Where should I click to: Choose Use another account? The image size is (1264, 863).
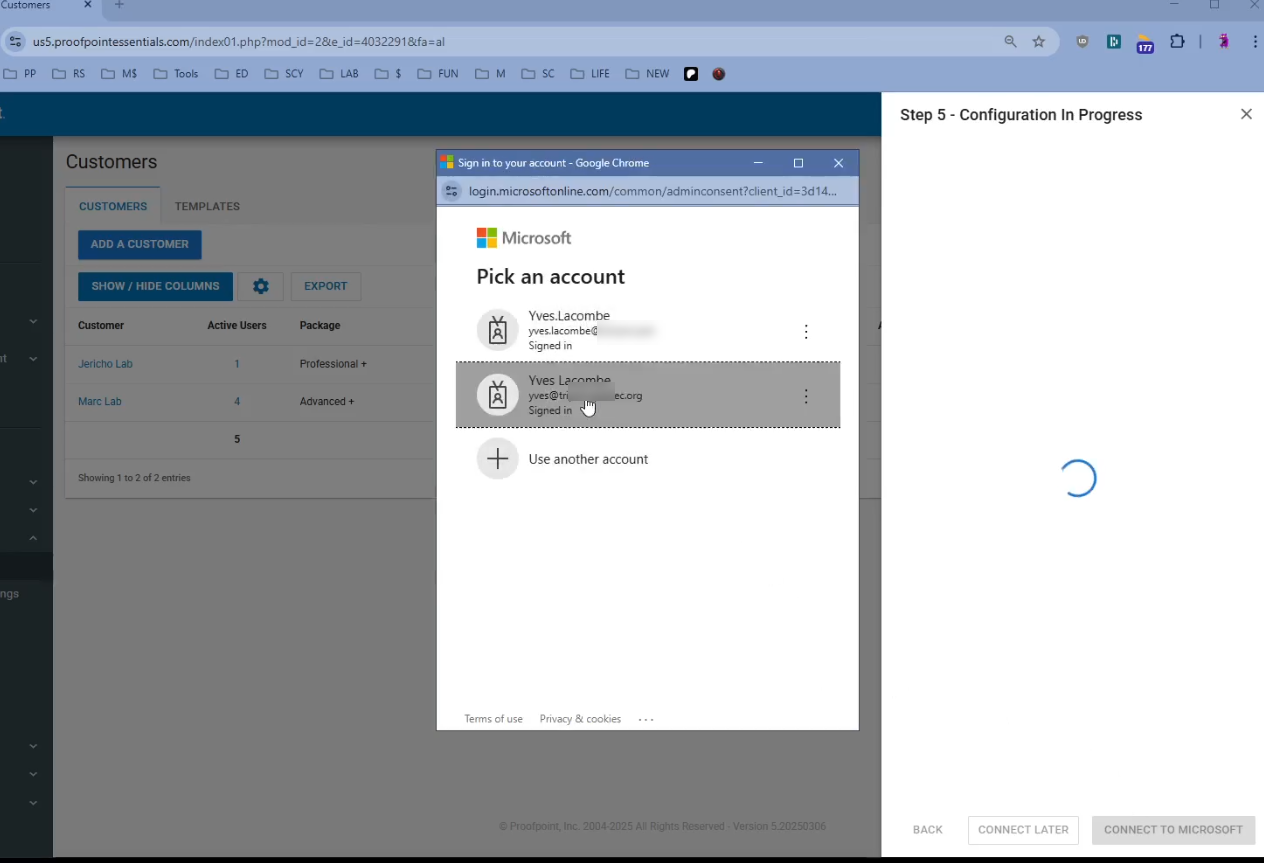pyautogui.click(x=648, y=459)
